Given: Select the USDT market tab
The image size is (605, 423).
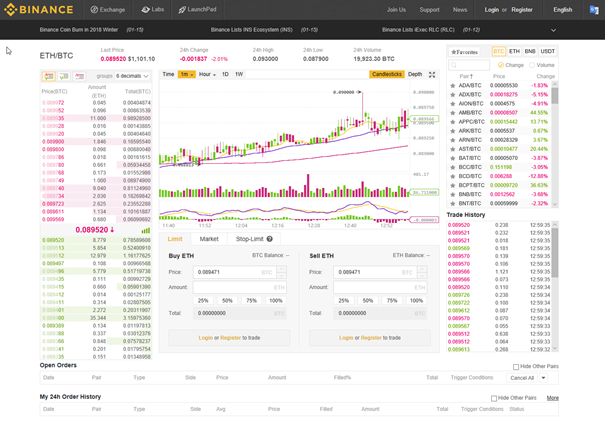Looking at the screenshot, I should [x=547, y=51].
